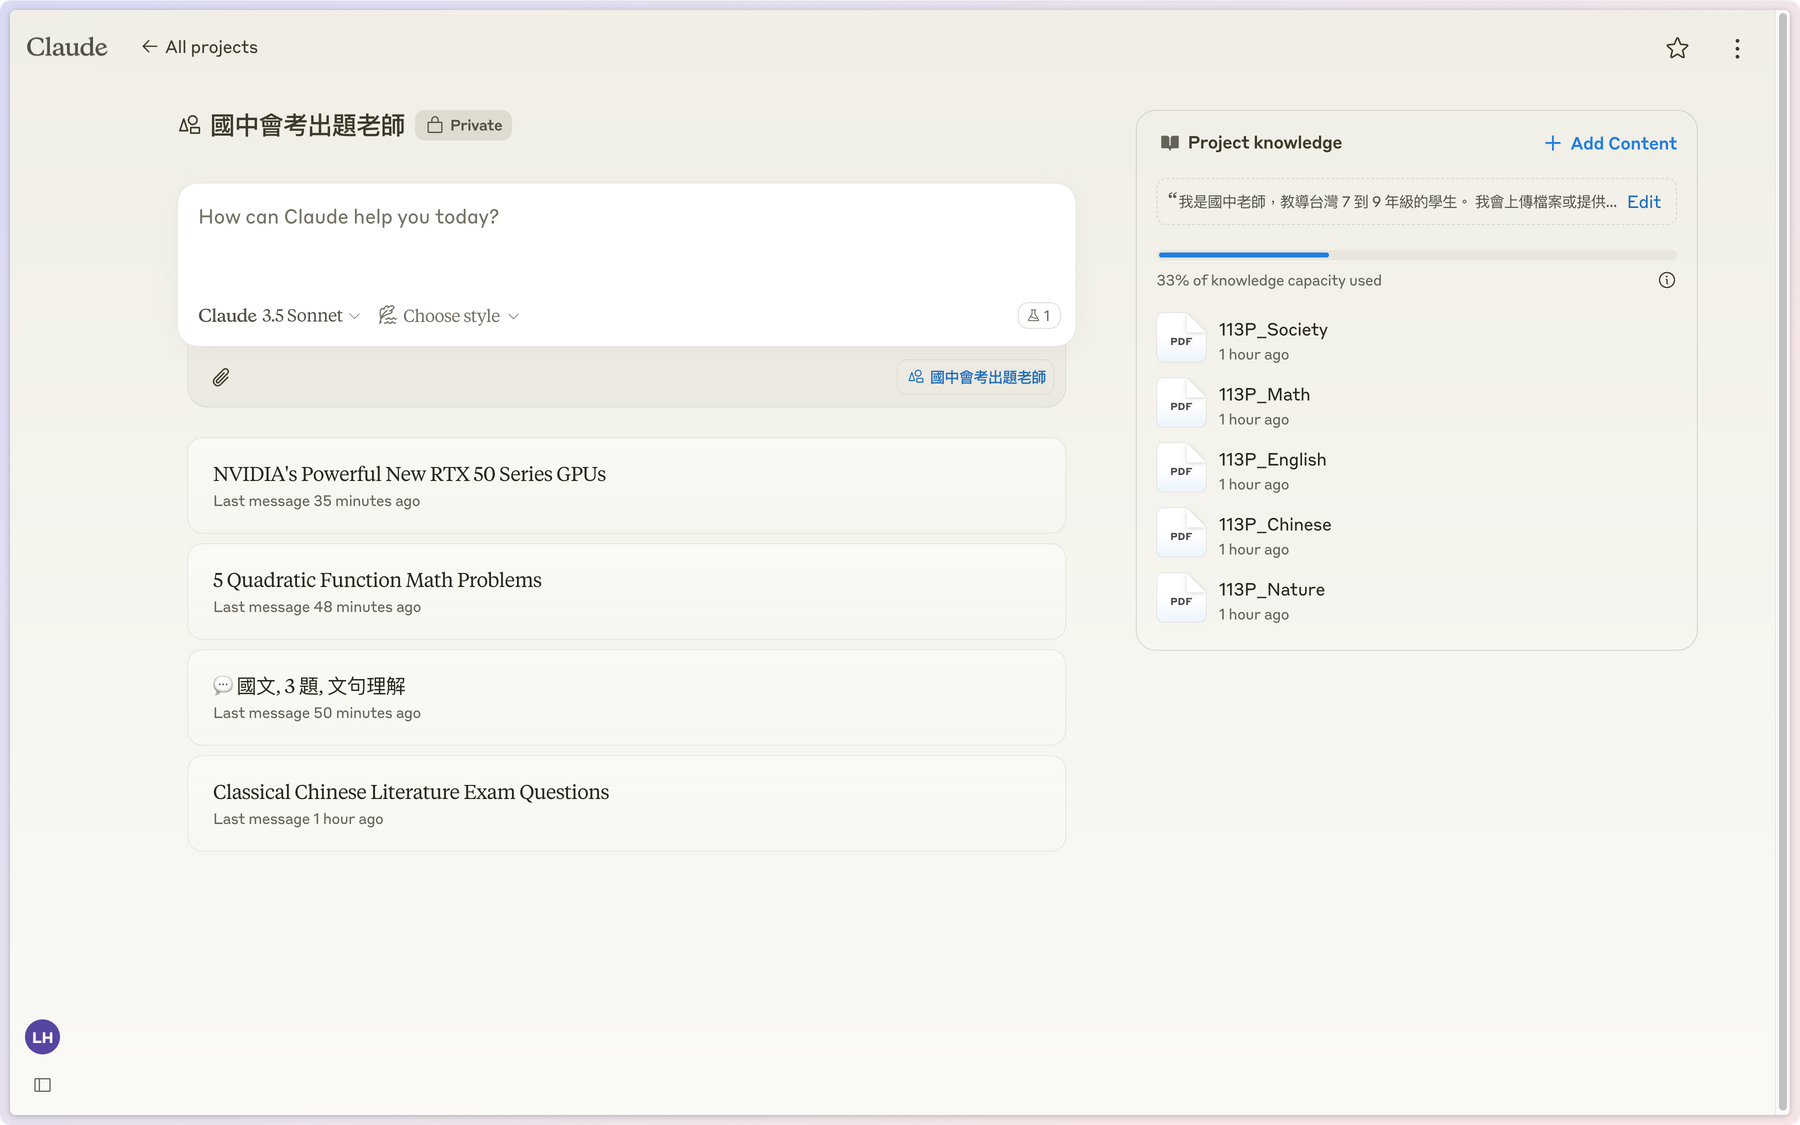Click Add Content button
This screenshot has width=1800, height=1125.
pyautogui.click(x=1610, y=143)
